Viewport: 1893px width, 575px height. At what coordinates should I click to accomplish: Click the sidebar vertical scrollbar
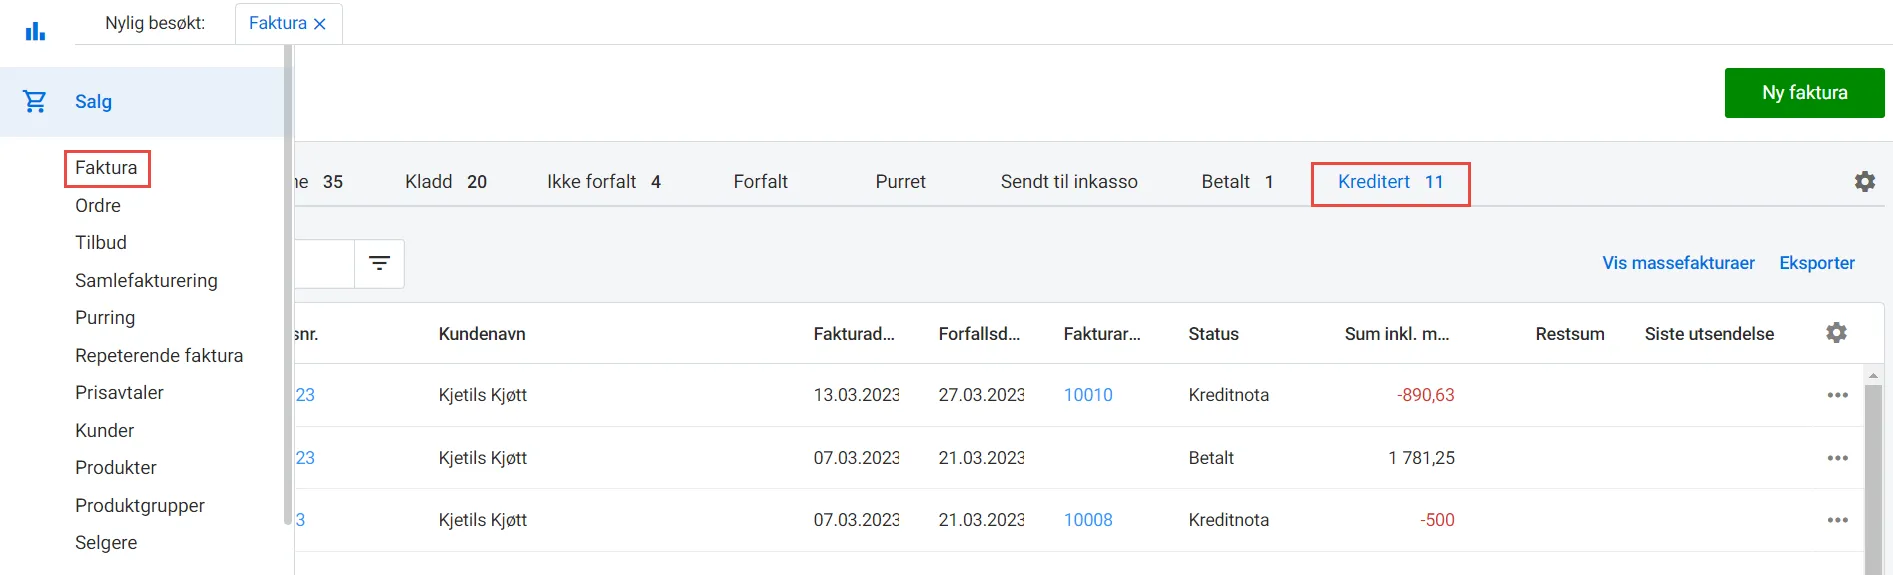click(288, 285)
